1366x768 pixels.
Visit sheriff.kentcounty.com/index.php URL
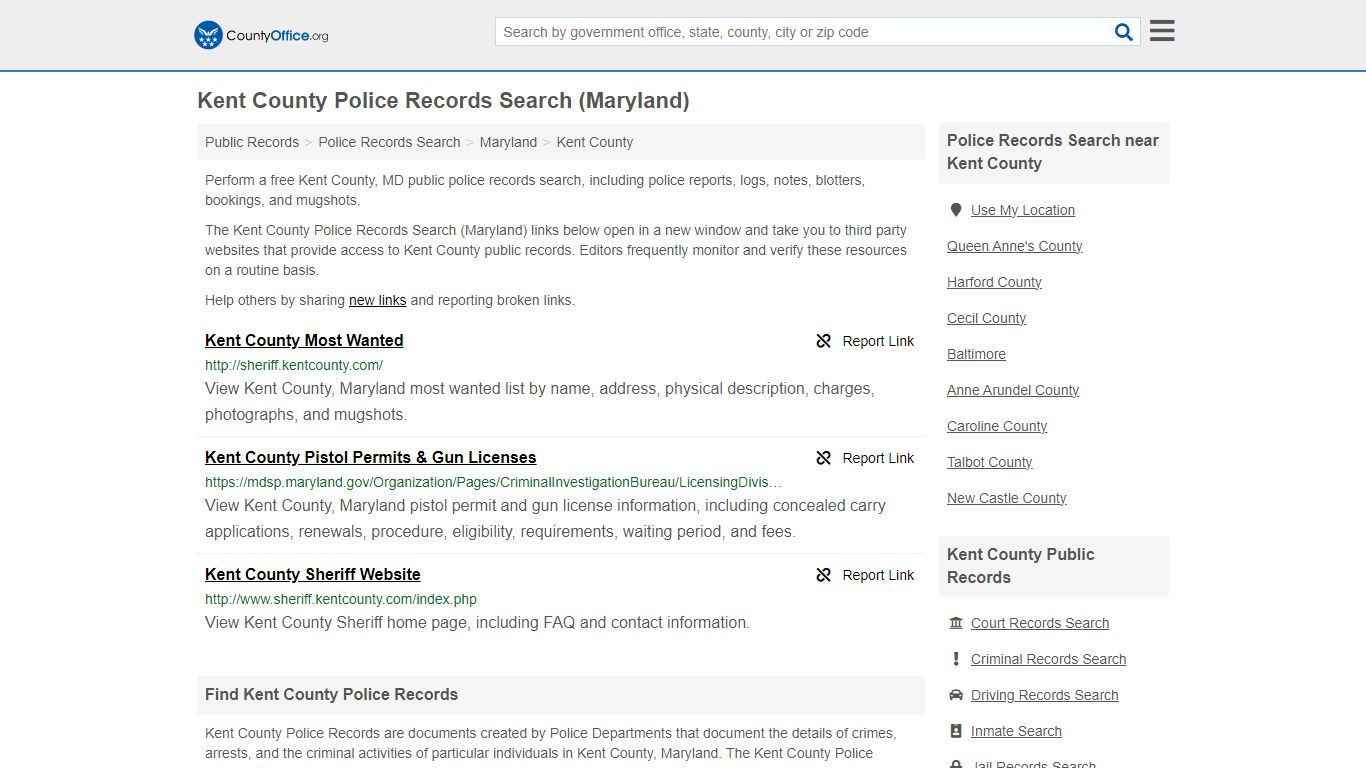coord(341,599)
